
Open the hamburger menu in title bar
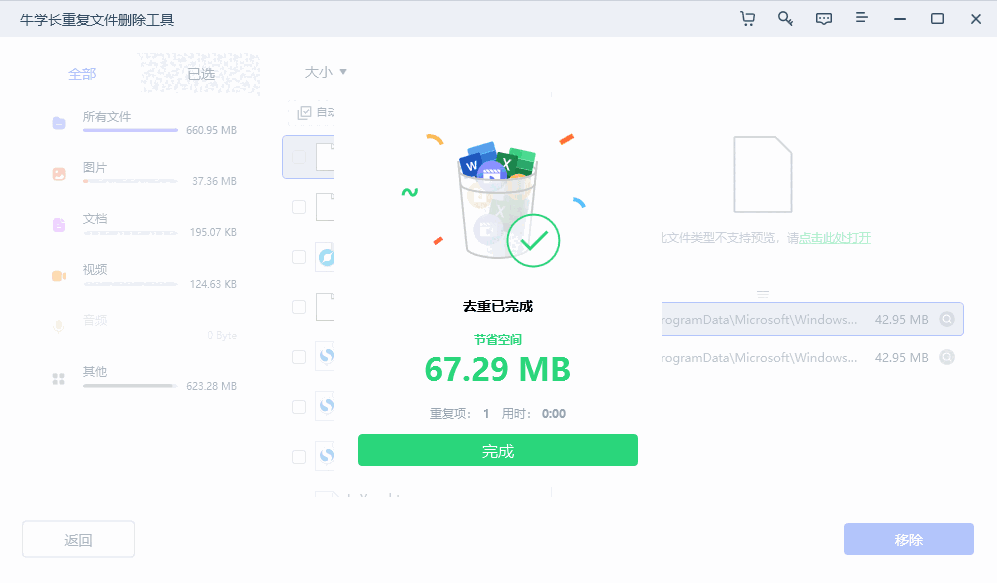click(x=861, y=18)
